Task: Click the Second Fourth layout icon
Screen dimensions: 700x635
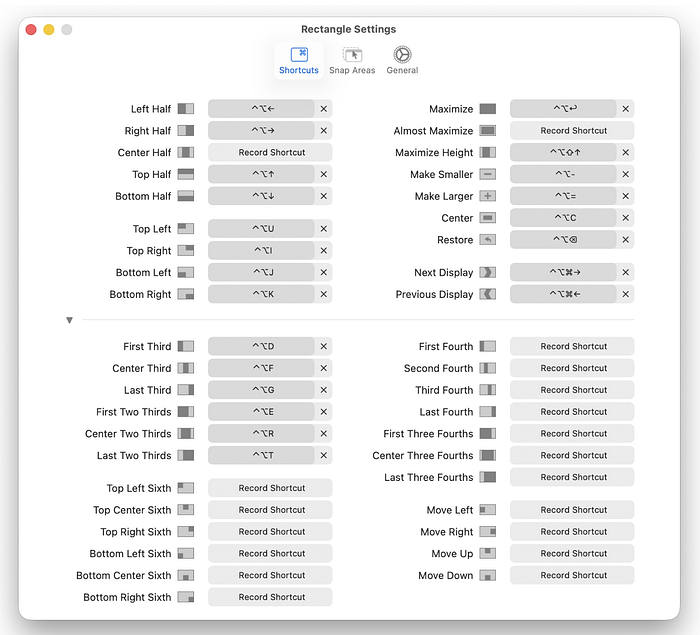Action: tap(488, 368)
